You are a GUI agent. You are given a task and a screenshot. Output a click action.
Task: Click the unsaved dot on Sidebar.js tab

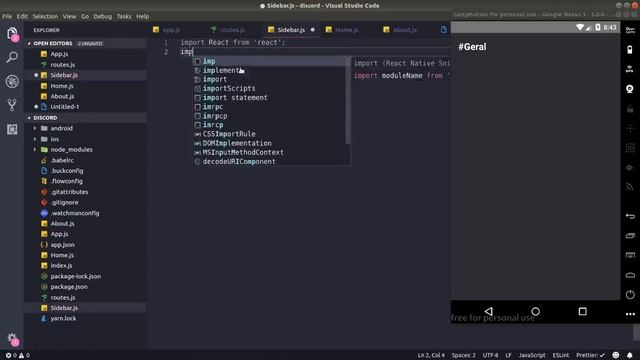click(313, 30)
